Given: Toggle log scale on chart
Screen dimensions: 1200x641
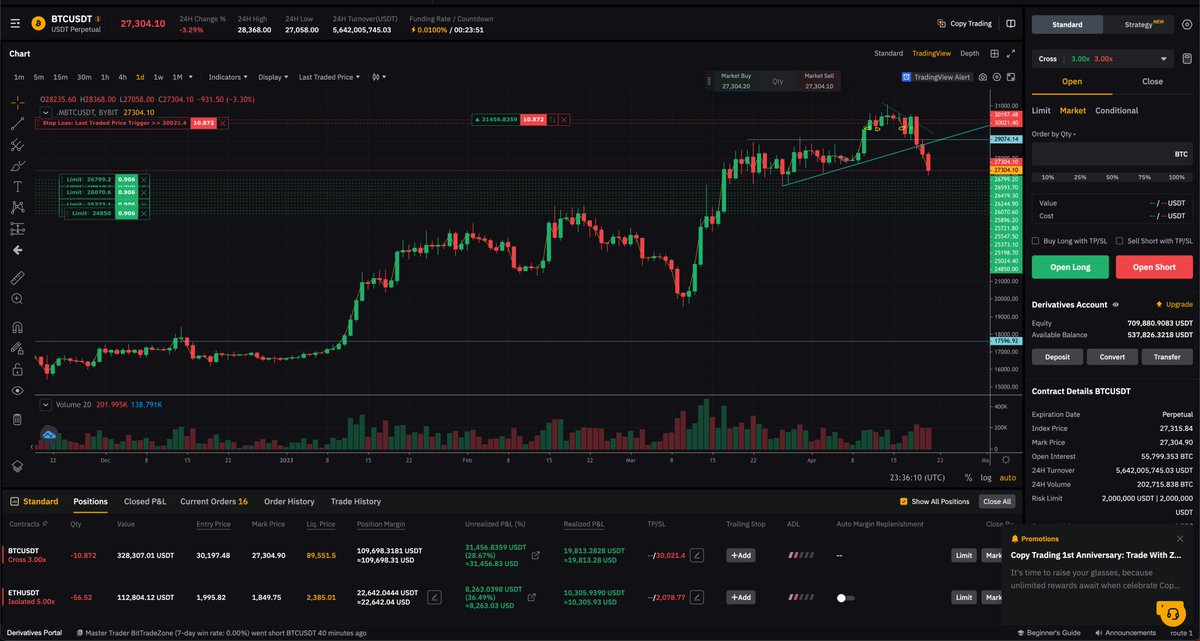Looking at the screenshot, I should 985,478.
